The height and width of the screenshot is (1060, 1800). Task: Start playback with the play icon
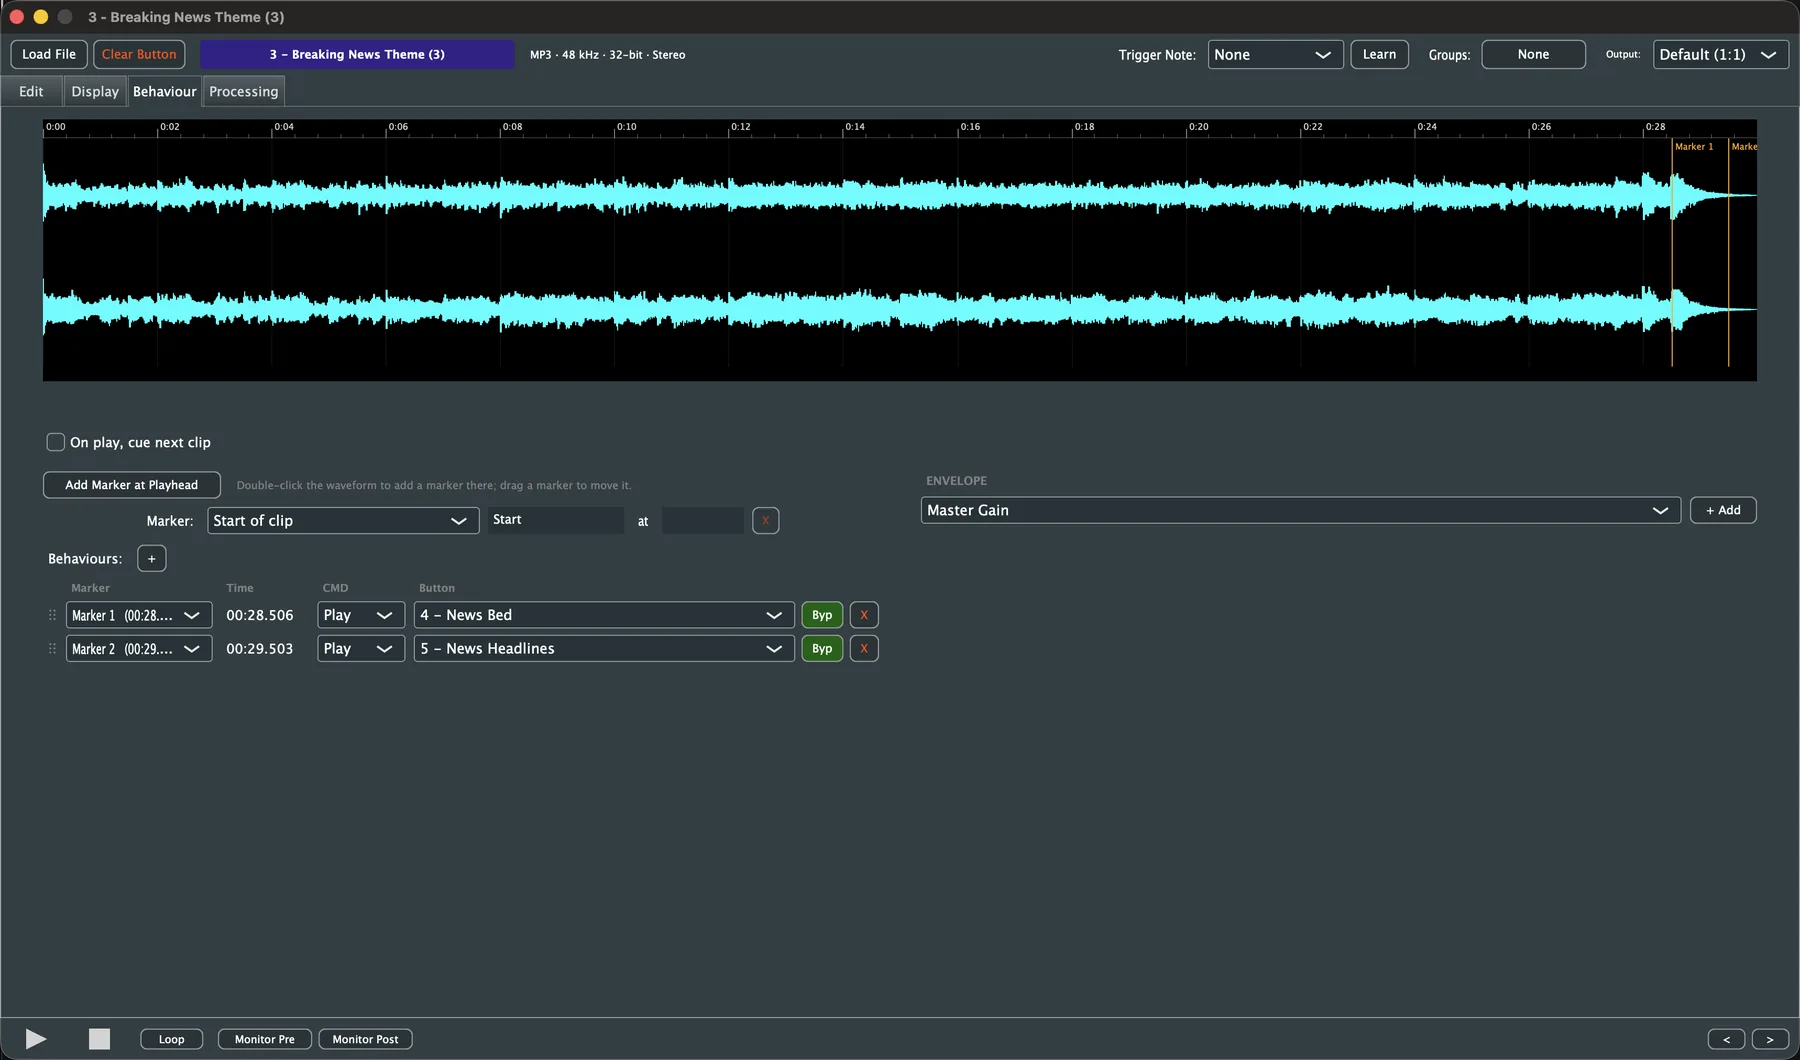coord(36,1039)
